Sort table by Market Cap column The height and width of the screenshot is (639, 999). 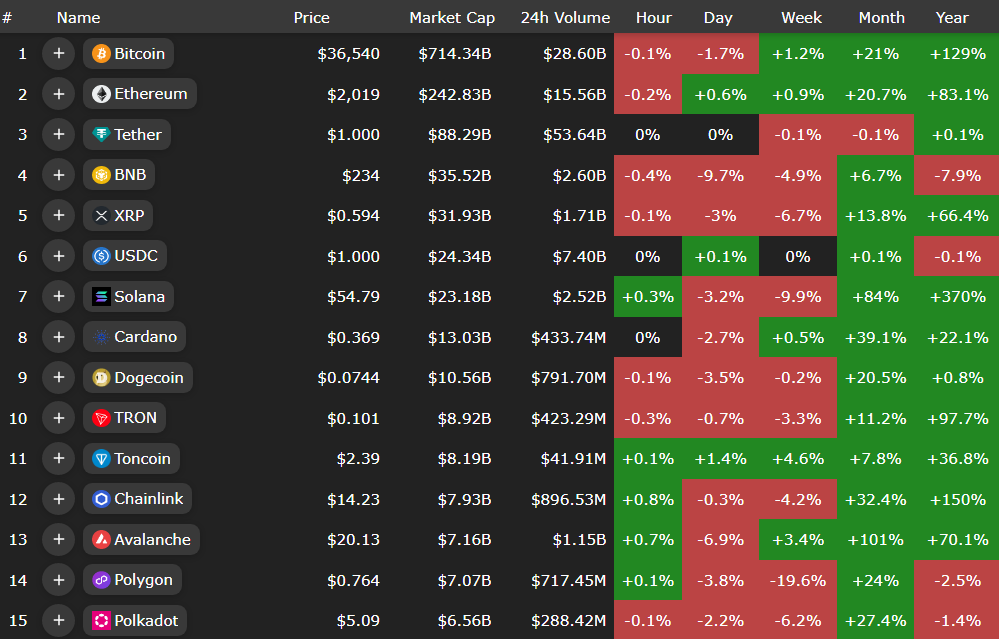pyautogui.click(x=451, y=17)
